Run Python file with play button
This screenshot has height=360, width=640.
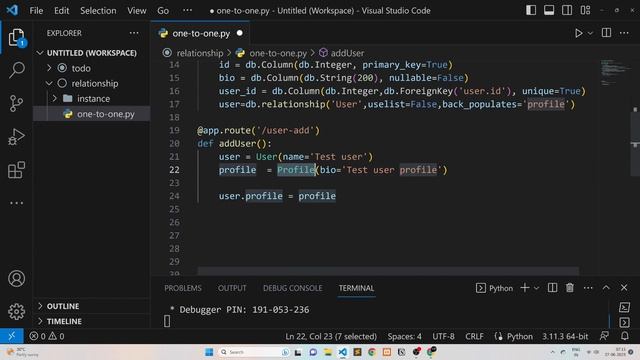[x=578, y=33]
